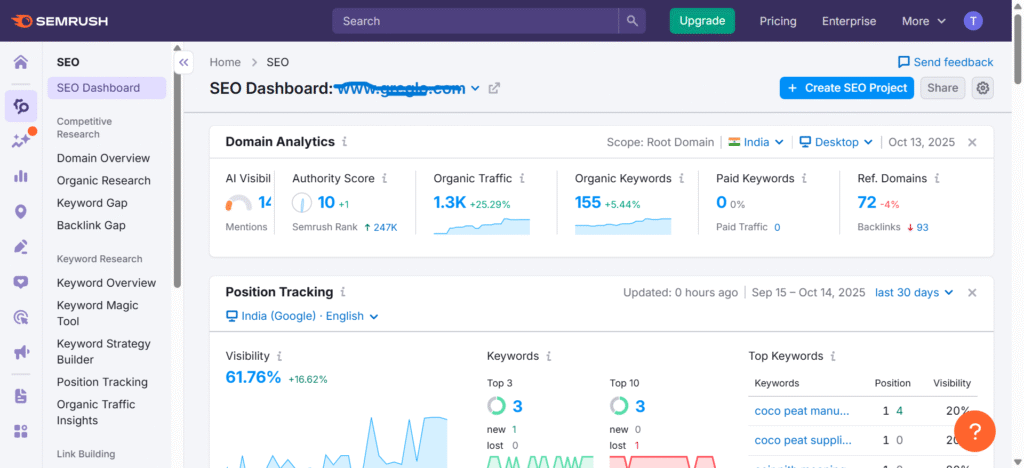Open the megaphone PR icon
This screenshot has width=1024, height=468.
(x=21, y=352)
